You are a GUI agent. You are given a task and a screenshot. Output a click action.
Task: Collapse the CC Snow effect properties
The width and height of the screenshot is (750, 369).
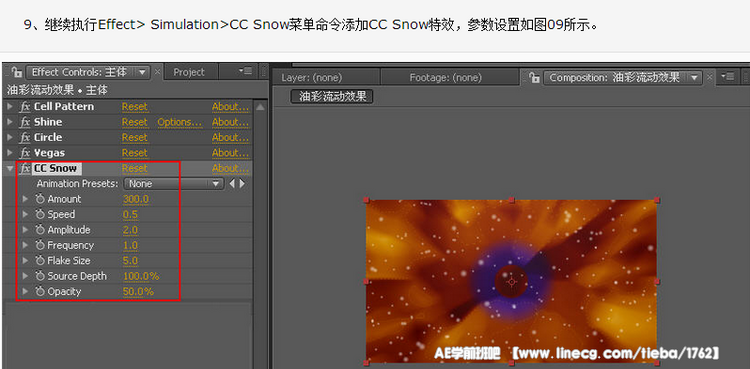click(10, 168)
